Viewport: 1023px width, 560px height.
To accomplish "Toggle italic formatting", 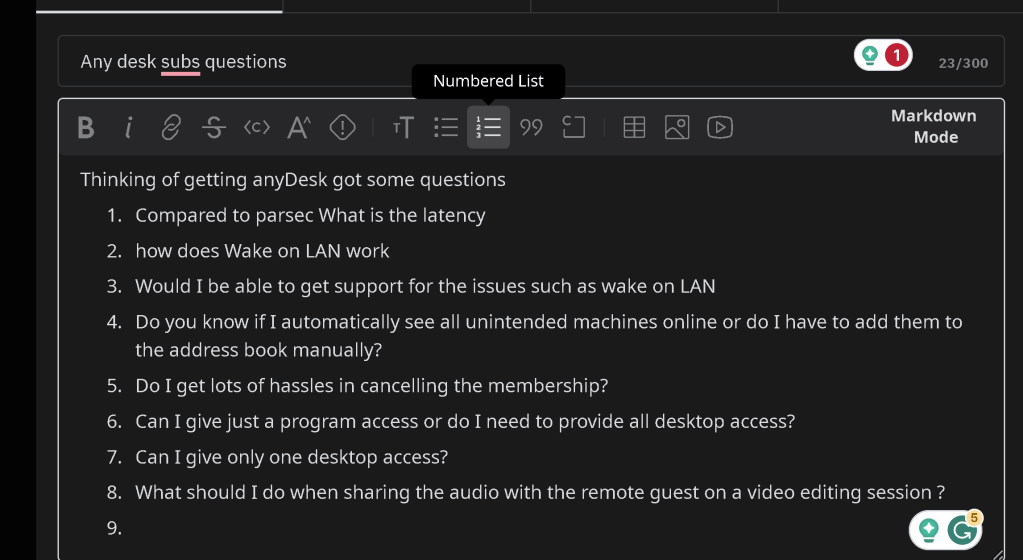I will (129, 127).
